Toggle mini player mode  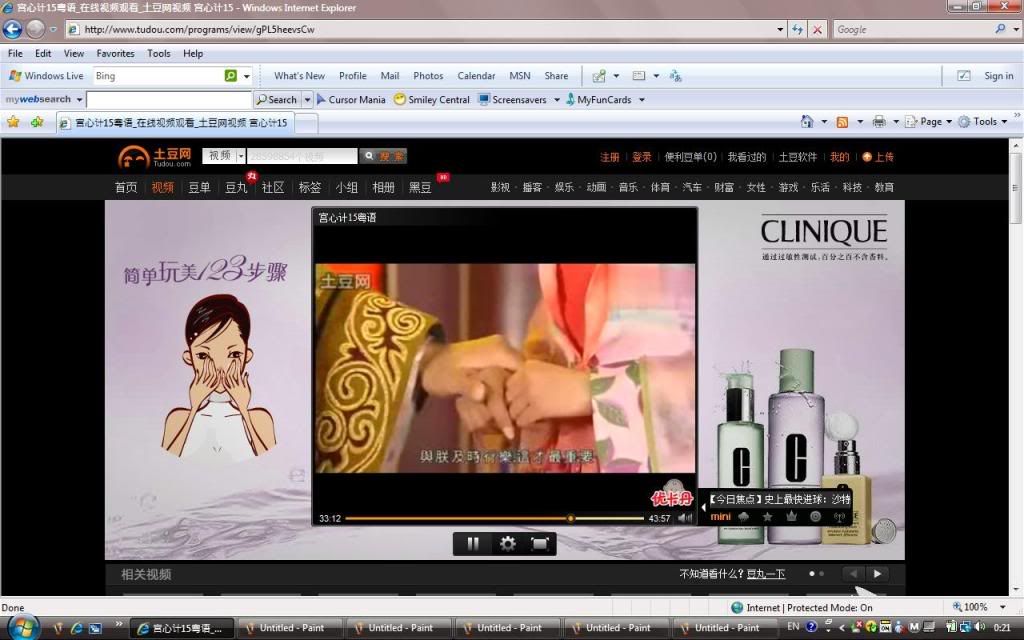[x=720, y=517]
